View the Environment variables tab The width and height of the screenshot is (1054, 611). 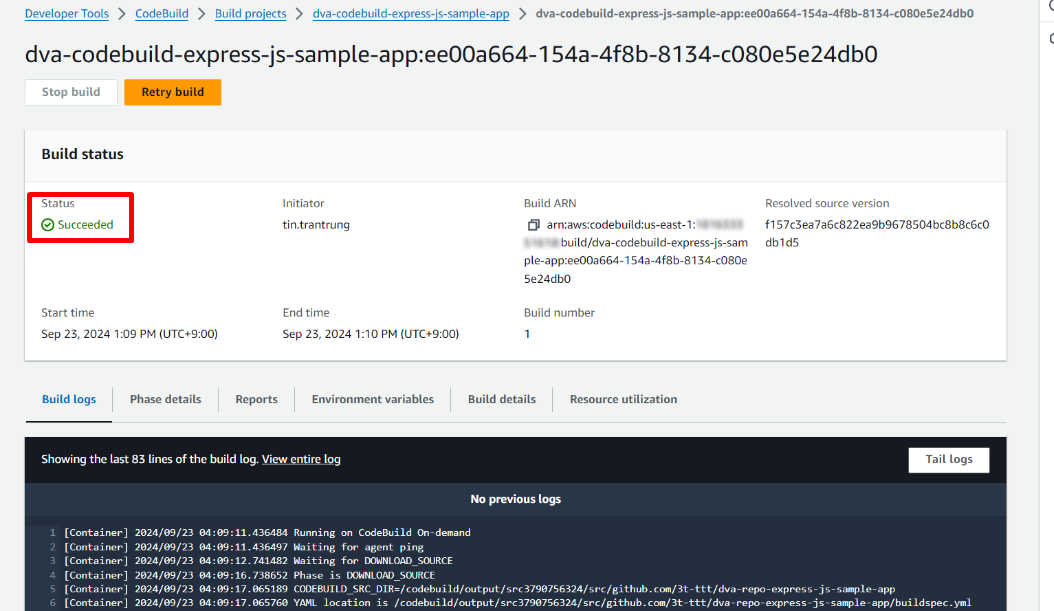[372, 399]
